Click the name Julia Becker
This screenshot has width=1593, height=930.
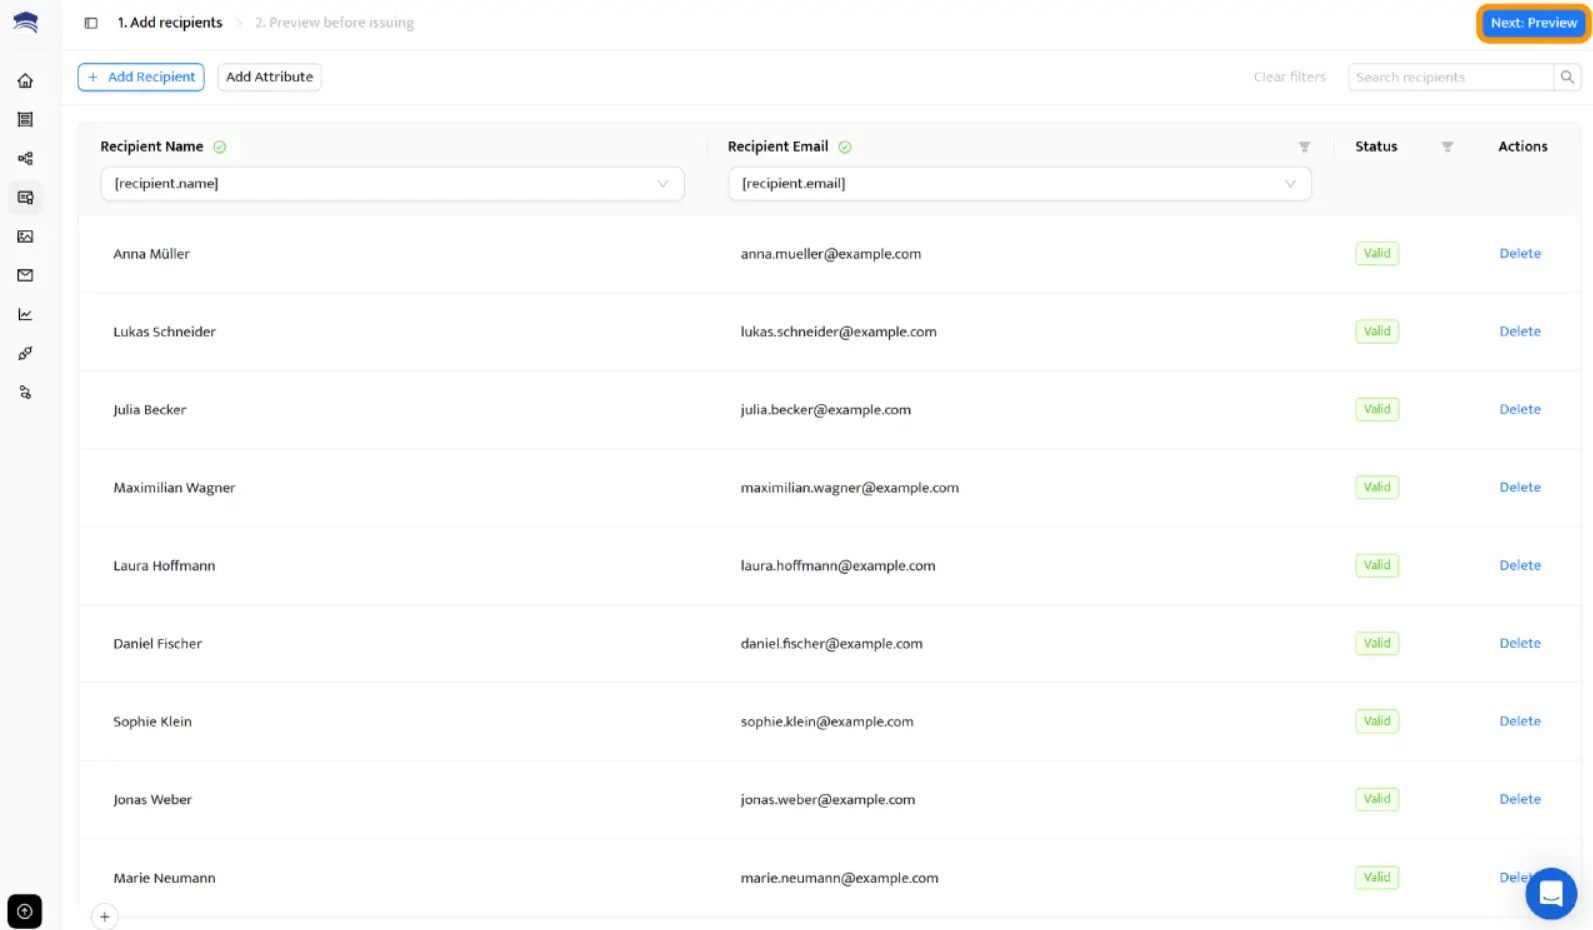(149, 410)
